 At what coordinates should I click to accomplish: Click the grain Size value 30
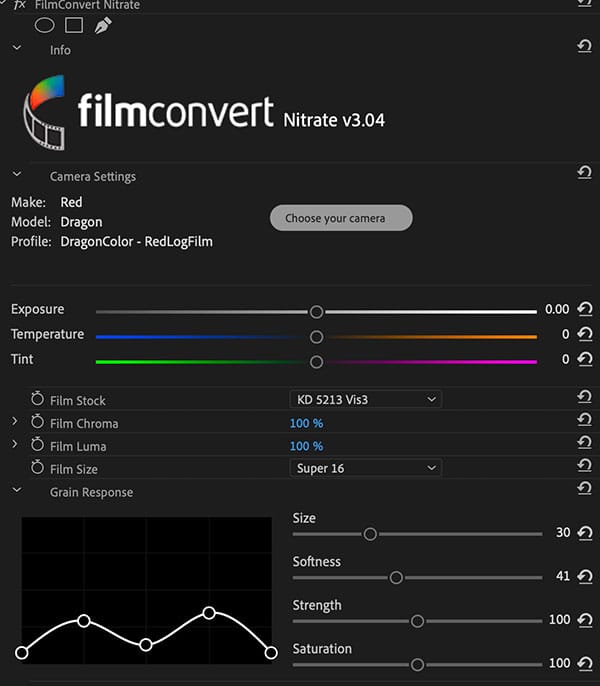point(563,532)
